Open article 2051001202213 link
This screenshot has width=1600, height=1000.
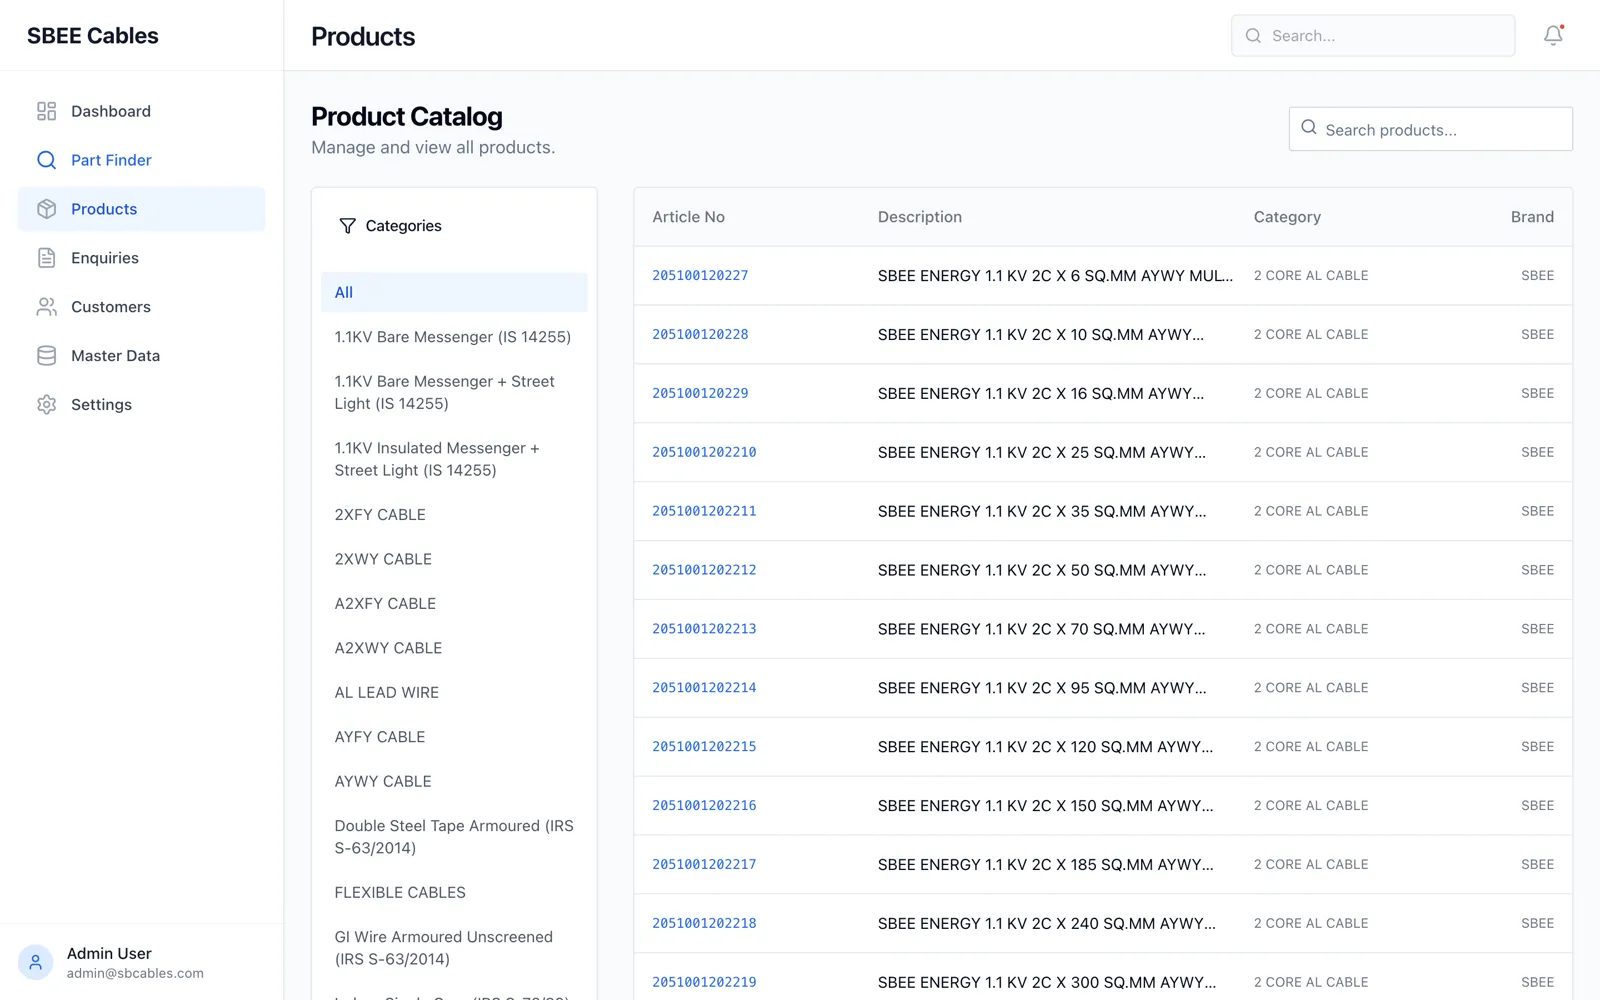point(704,629)
